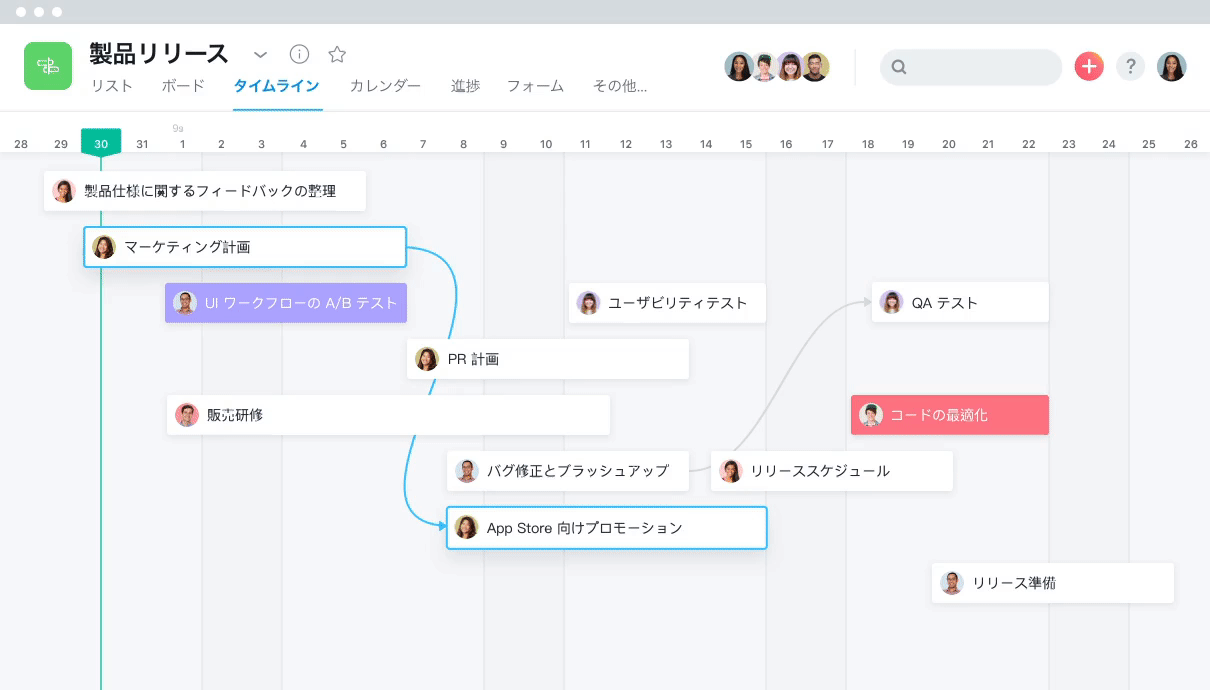Click your profile avatar in the top right
Screen dimensions: 1210x690
point(1171,66)
